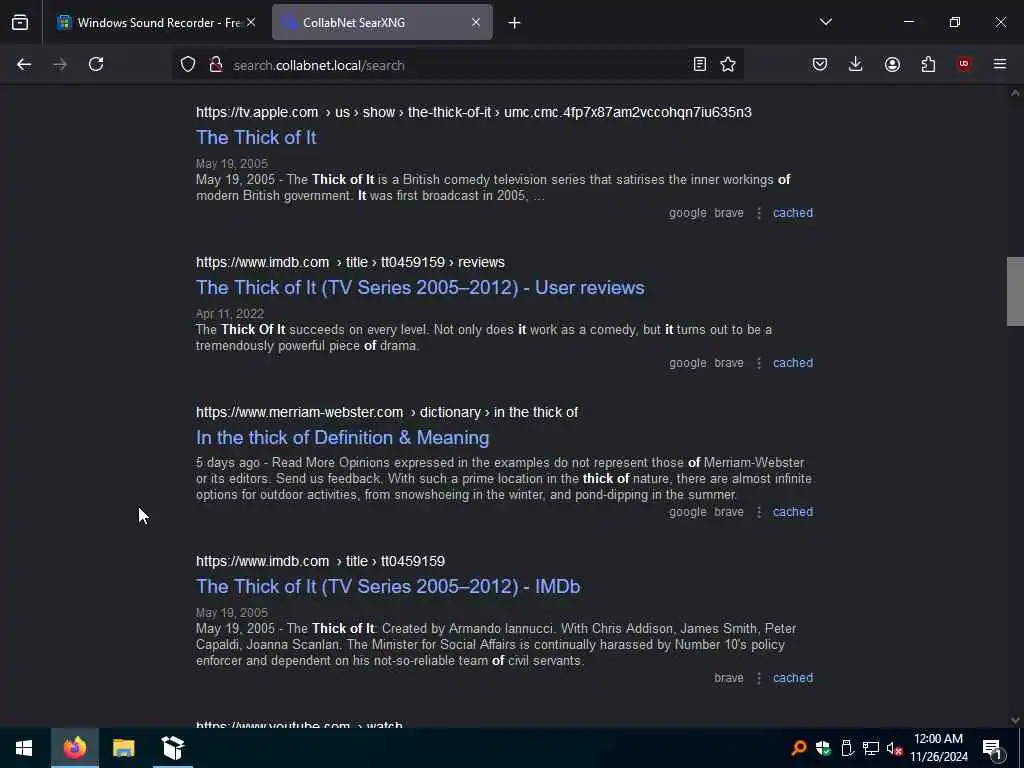Open the Firefox hamburger menu

[1000, 64]
